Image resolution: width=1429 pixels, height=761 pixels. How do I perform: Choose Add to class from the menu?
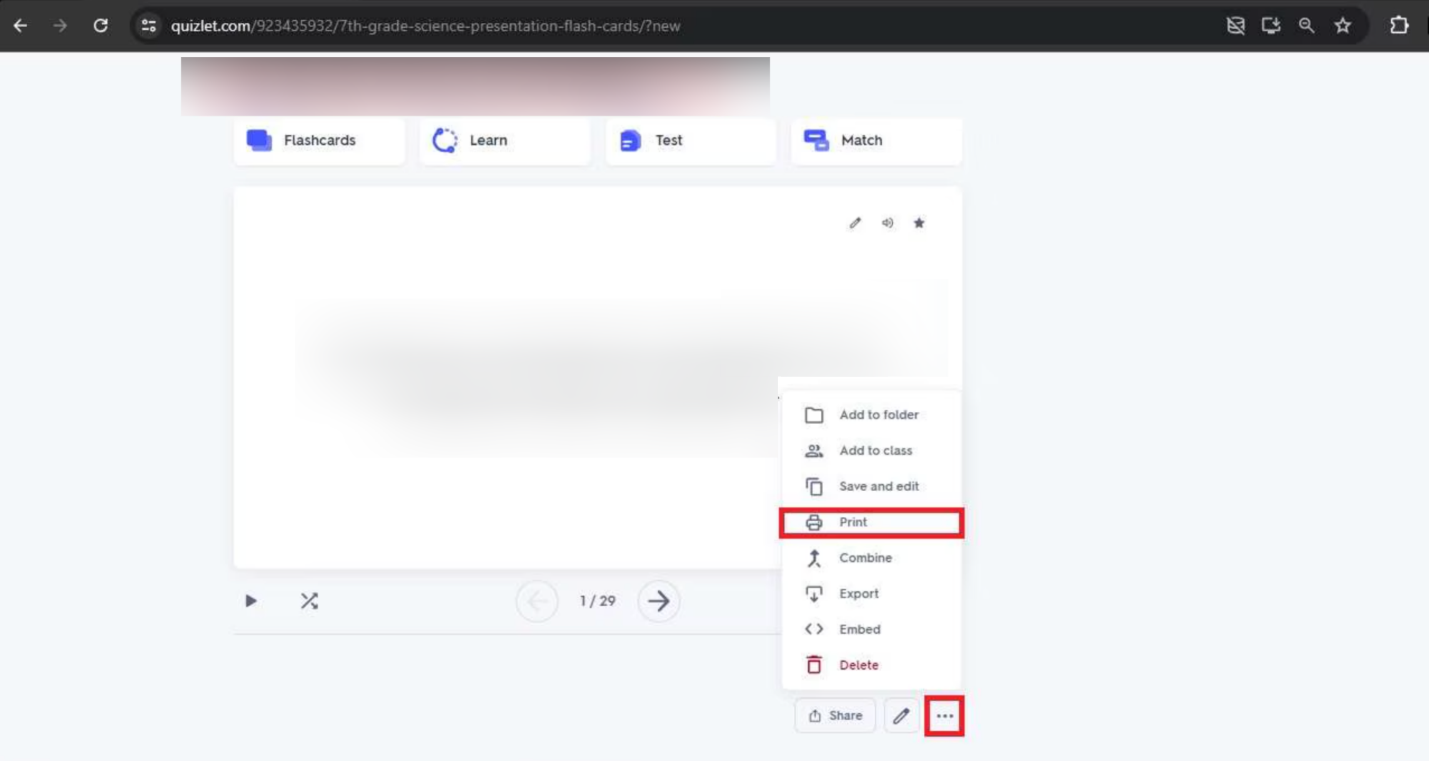click(871, 451)
